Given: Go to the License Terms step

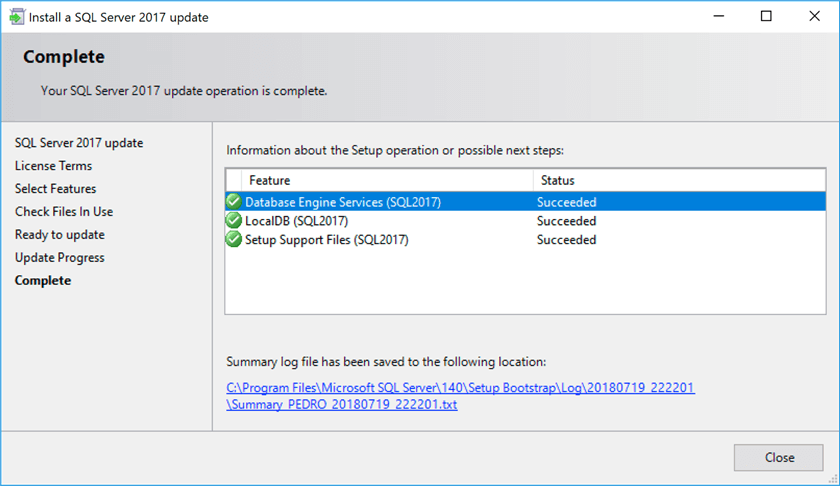Looking at the screenshot, I should 53,166.
